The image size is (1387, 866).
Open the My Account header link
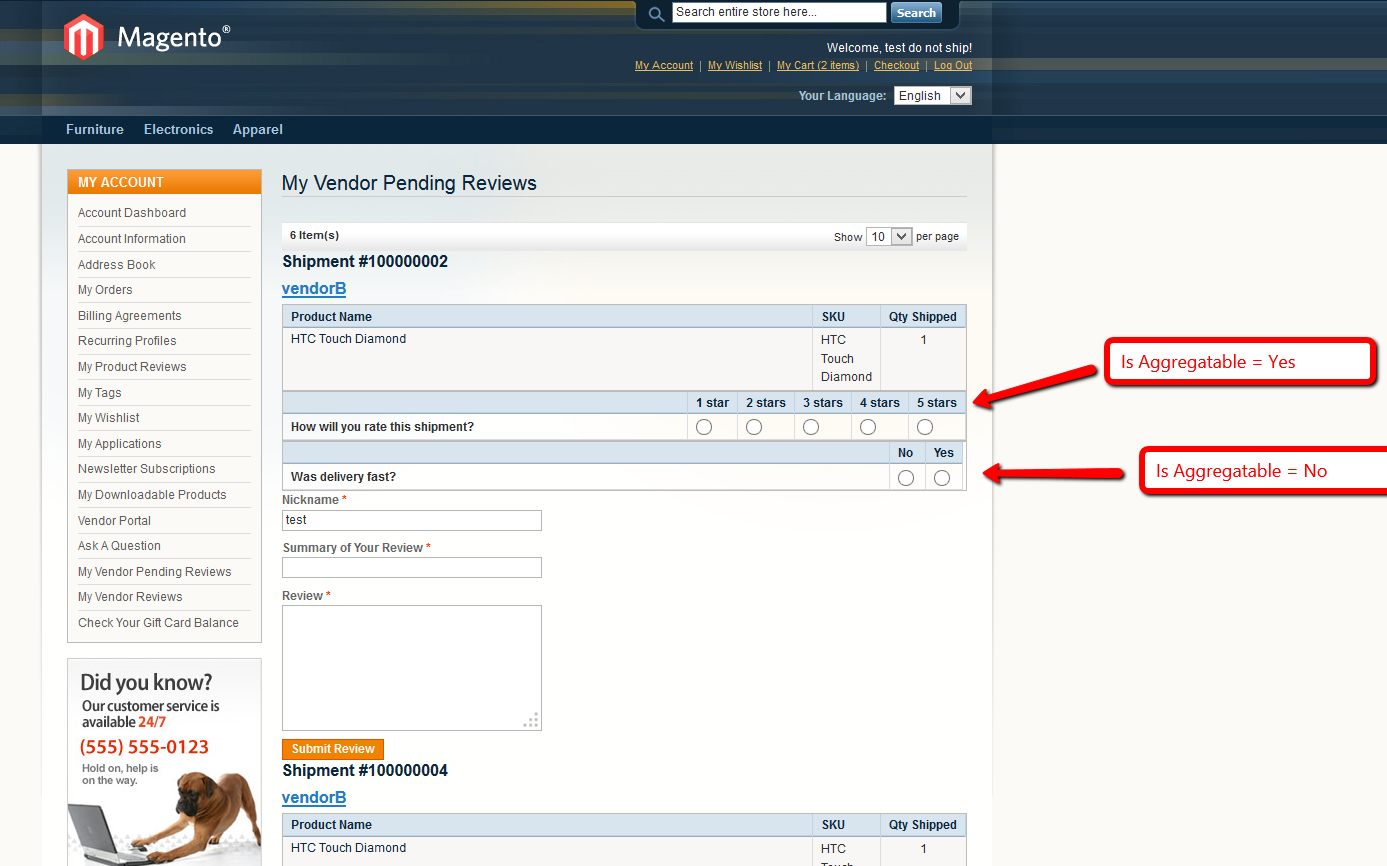click(x=664, y=65)
